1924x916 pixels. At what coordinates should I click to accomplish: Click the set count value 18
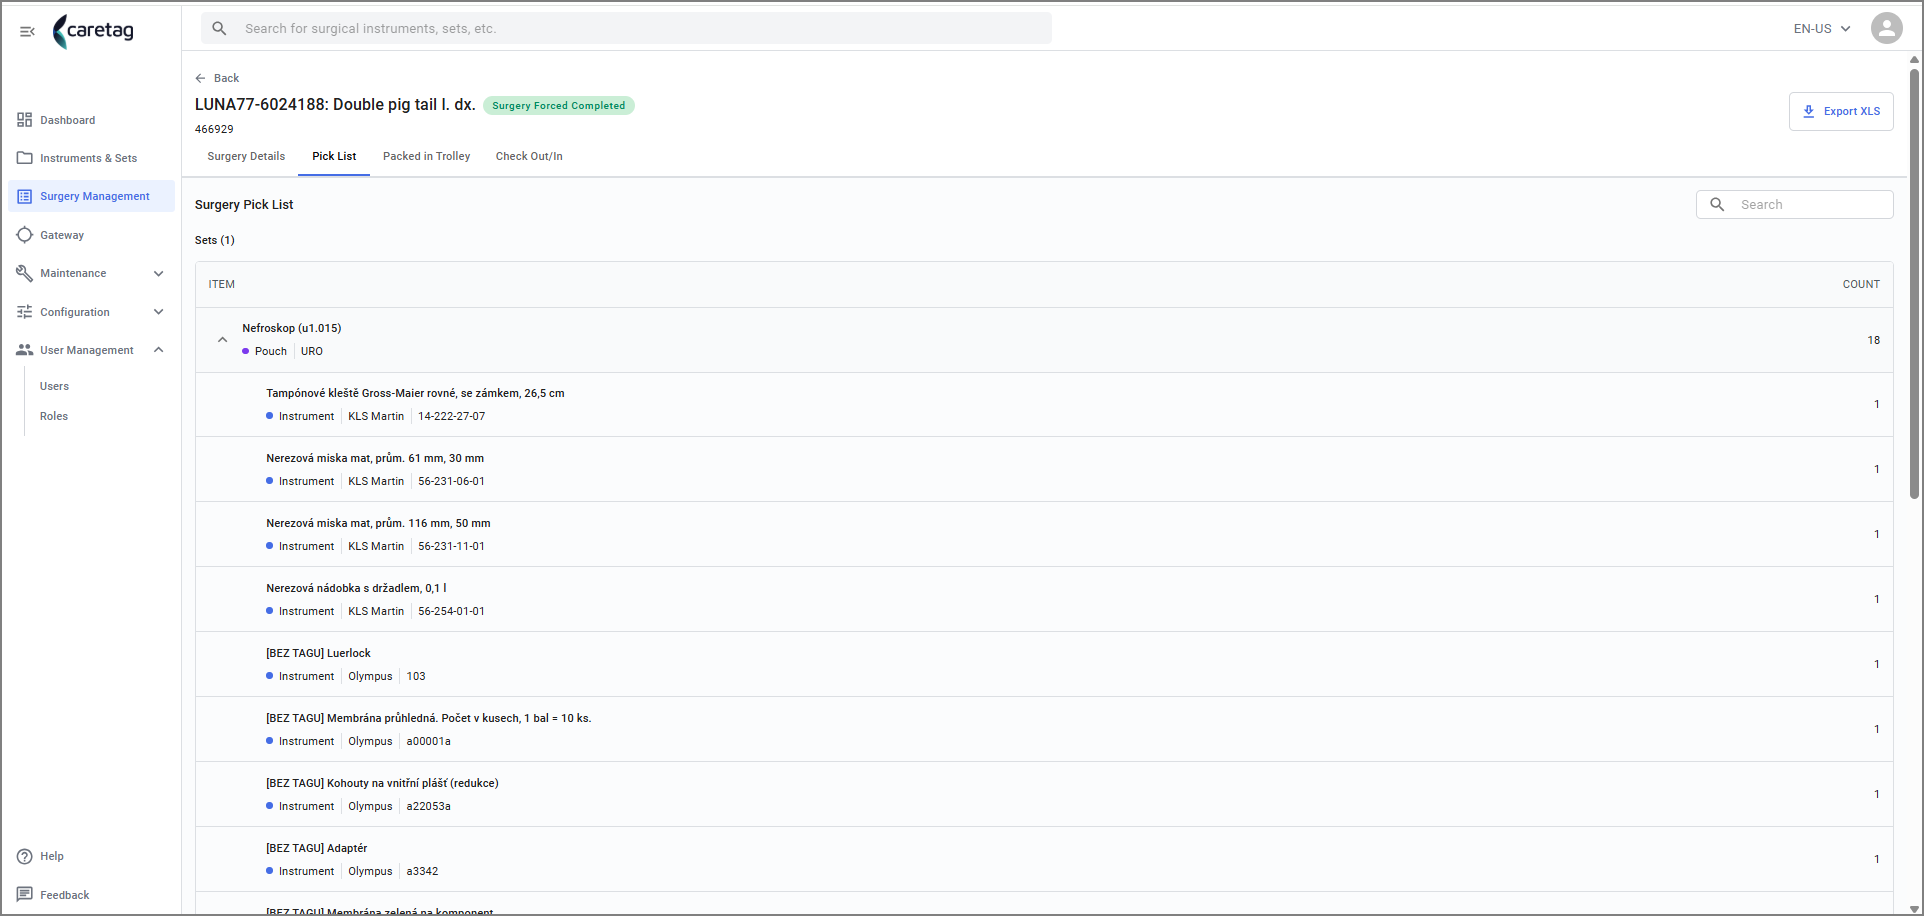[x=1873, y=340]
